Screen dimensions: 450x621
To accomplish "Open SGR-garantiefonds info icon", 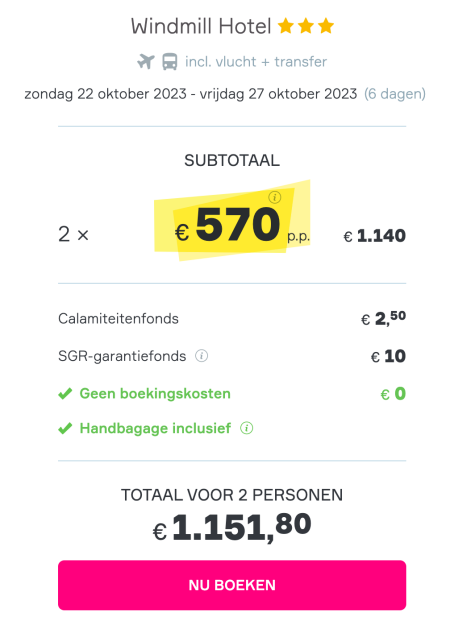I will [x=201, y=356].
